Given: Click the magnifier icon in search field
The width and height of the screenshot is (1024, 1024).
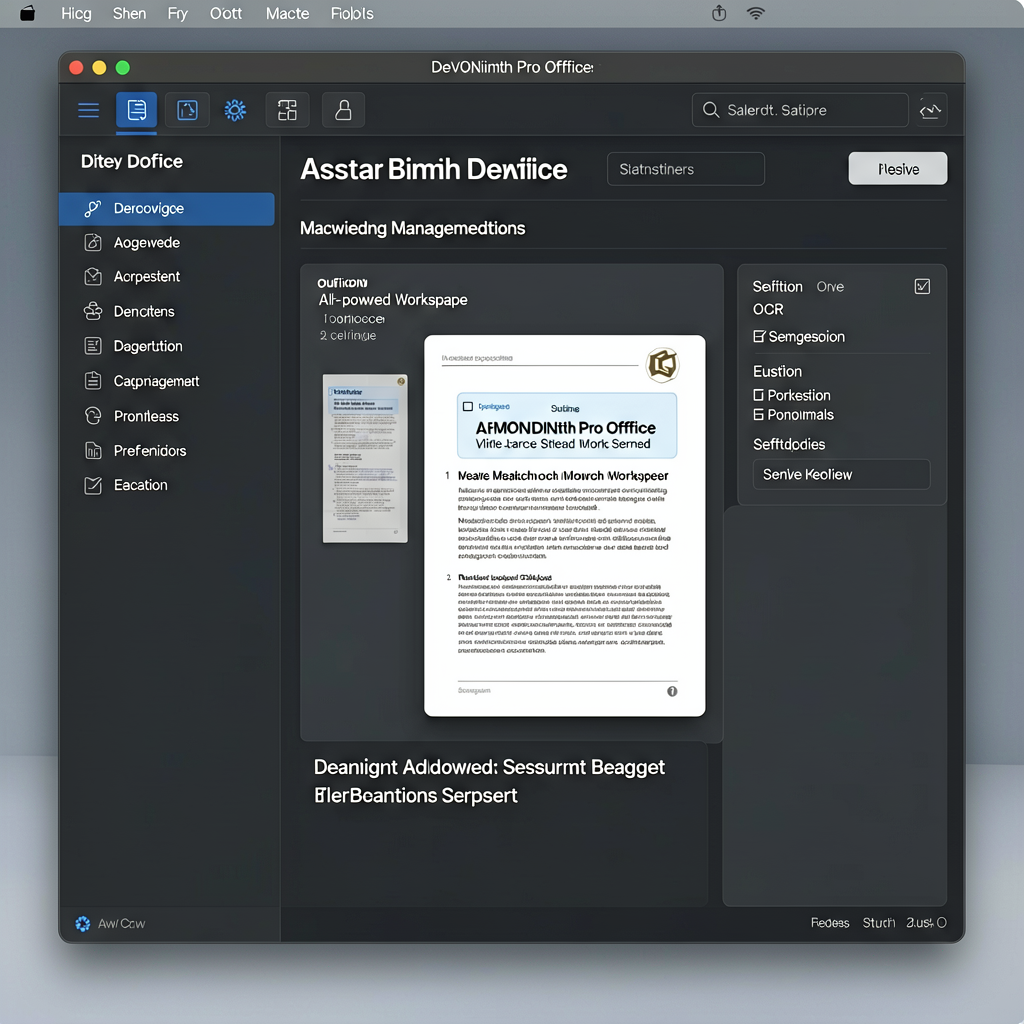Looking at the screenshot, I should (x=711, y=110).
